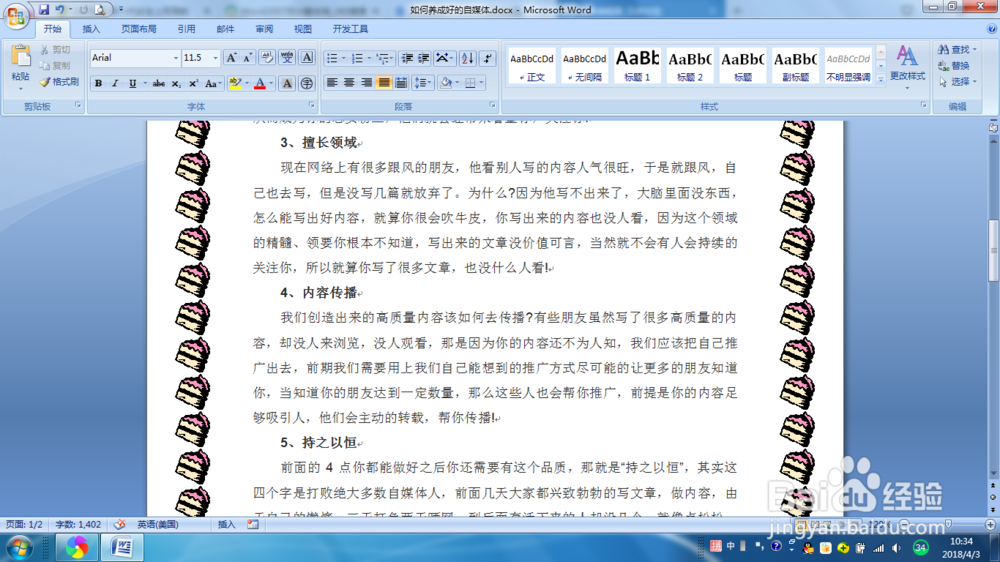The image size is (1000, 562).
Task: Toggle italic formatting
Action: [115, 84]
